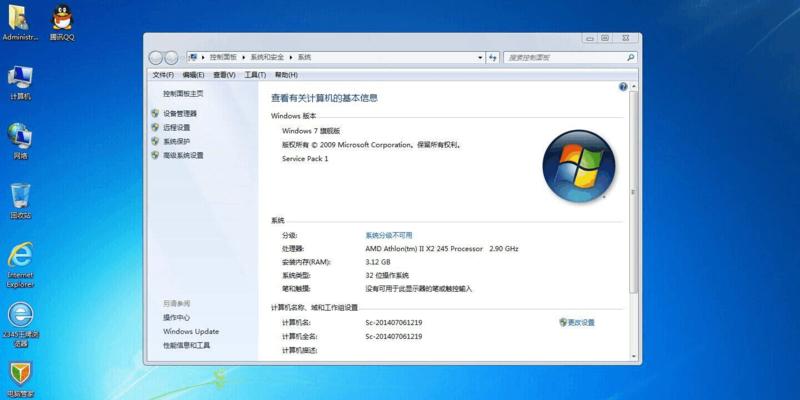Viewport: 800px width, 400px height.
Task: Expand the arrow after 系统和安全 breadcrumb
Action: (x=291, y=58)
